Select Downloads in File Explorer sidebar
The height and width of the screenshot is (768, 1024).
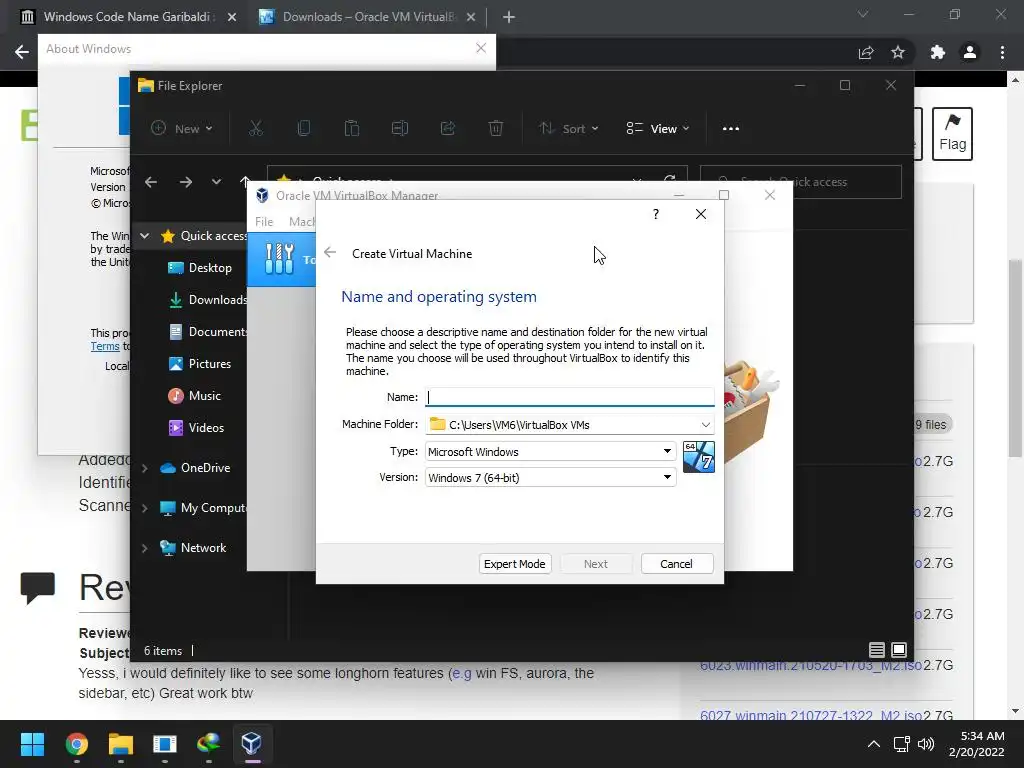coord(207,300)
